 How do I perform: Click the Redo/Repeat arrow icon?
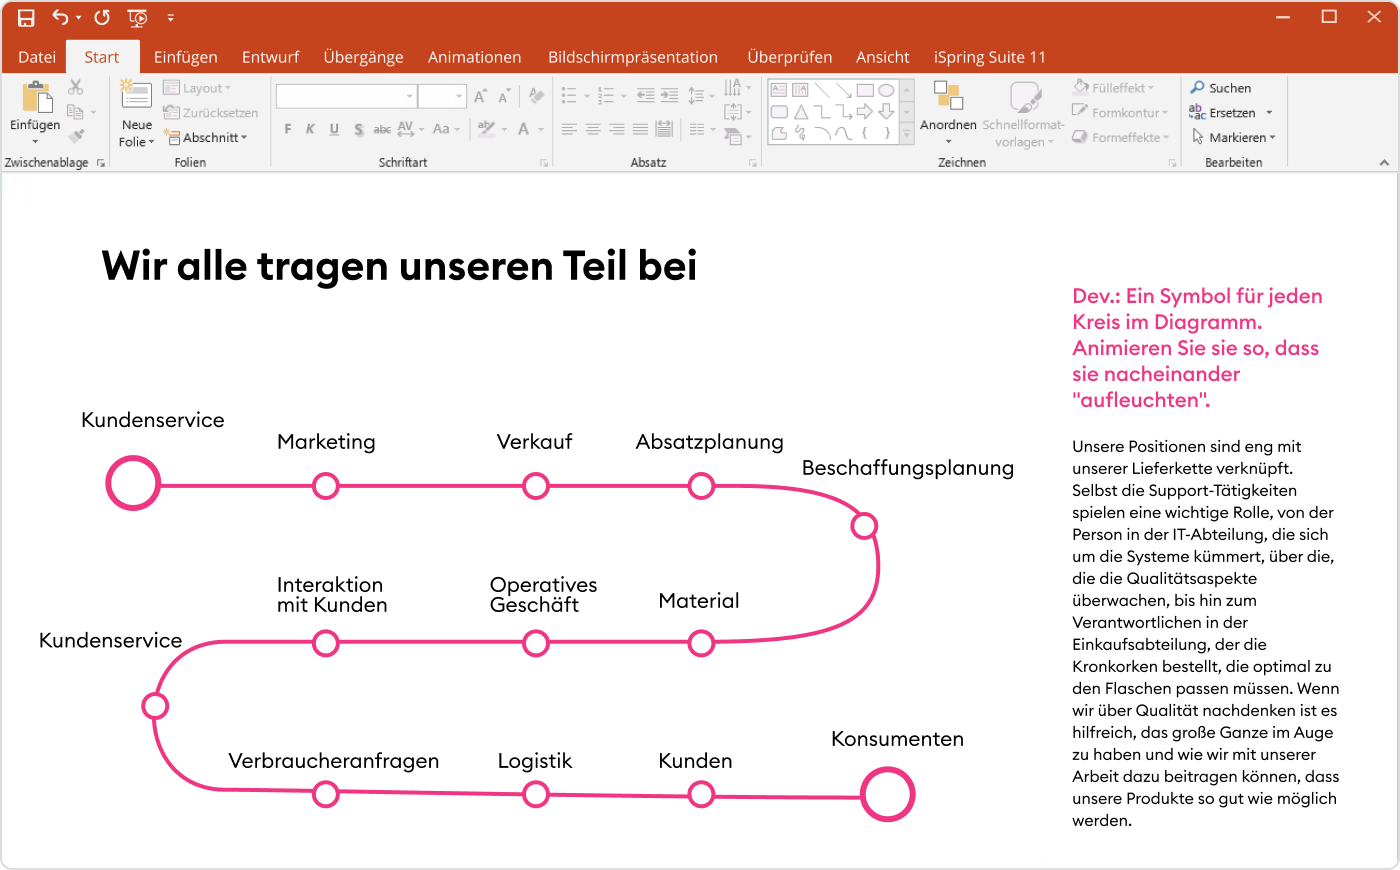102,18
